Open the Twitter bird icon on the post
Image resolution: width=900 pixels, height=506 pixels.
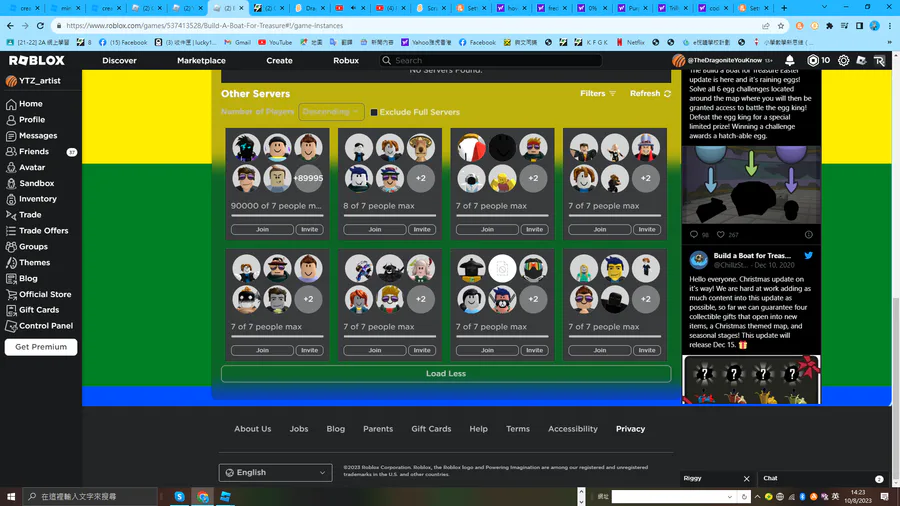[x=808, y=256]
